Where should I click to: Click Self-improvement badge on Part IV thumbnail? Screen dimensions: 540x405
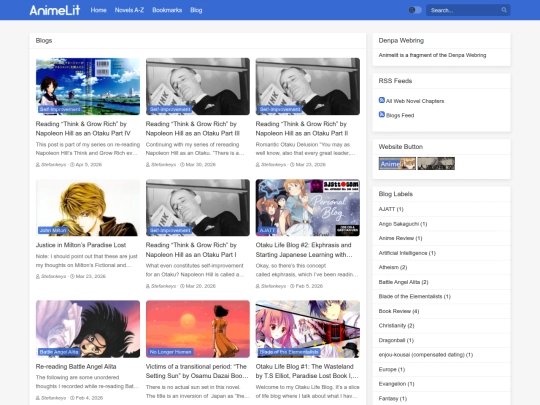(x=60, y=110)
